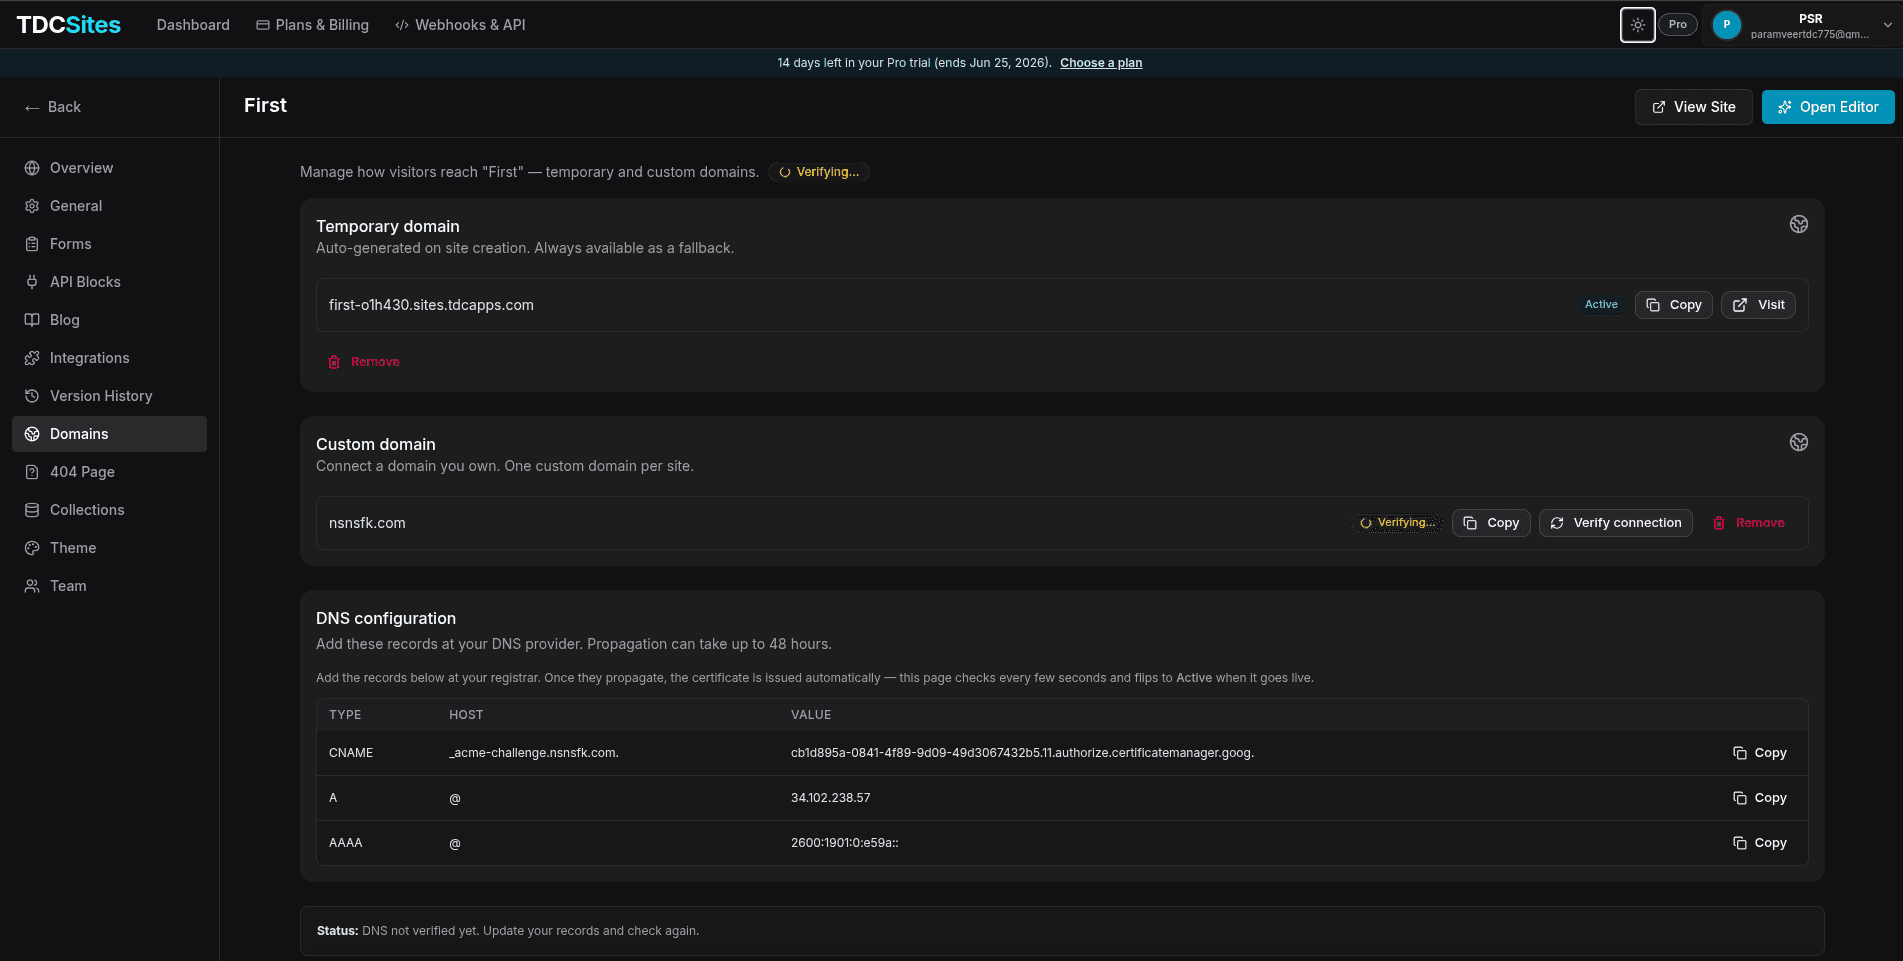
Task: Click the Forms clipboard icon
Action: click(32, 244)
